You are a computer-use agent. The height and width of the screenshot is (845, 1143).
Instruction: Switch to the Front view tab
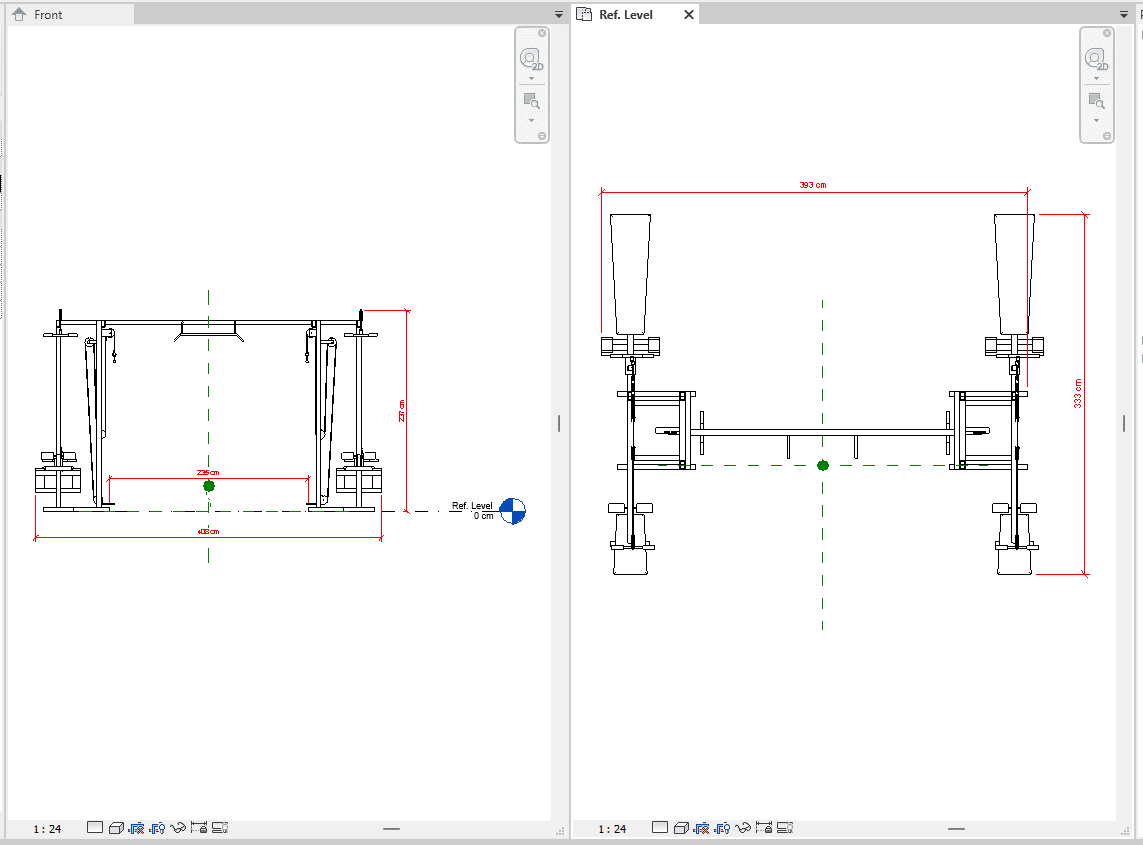(48, 15)
